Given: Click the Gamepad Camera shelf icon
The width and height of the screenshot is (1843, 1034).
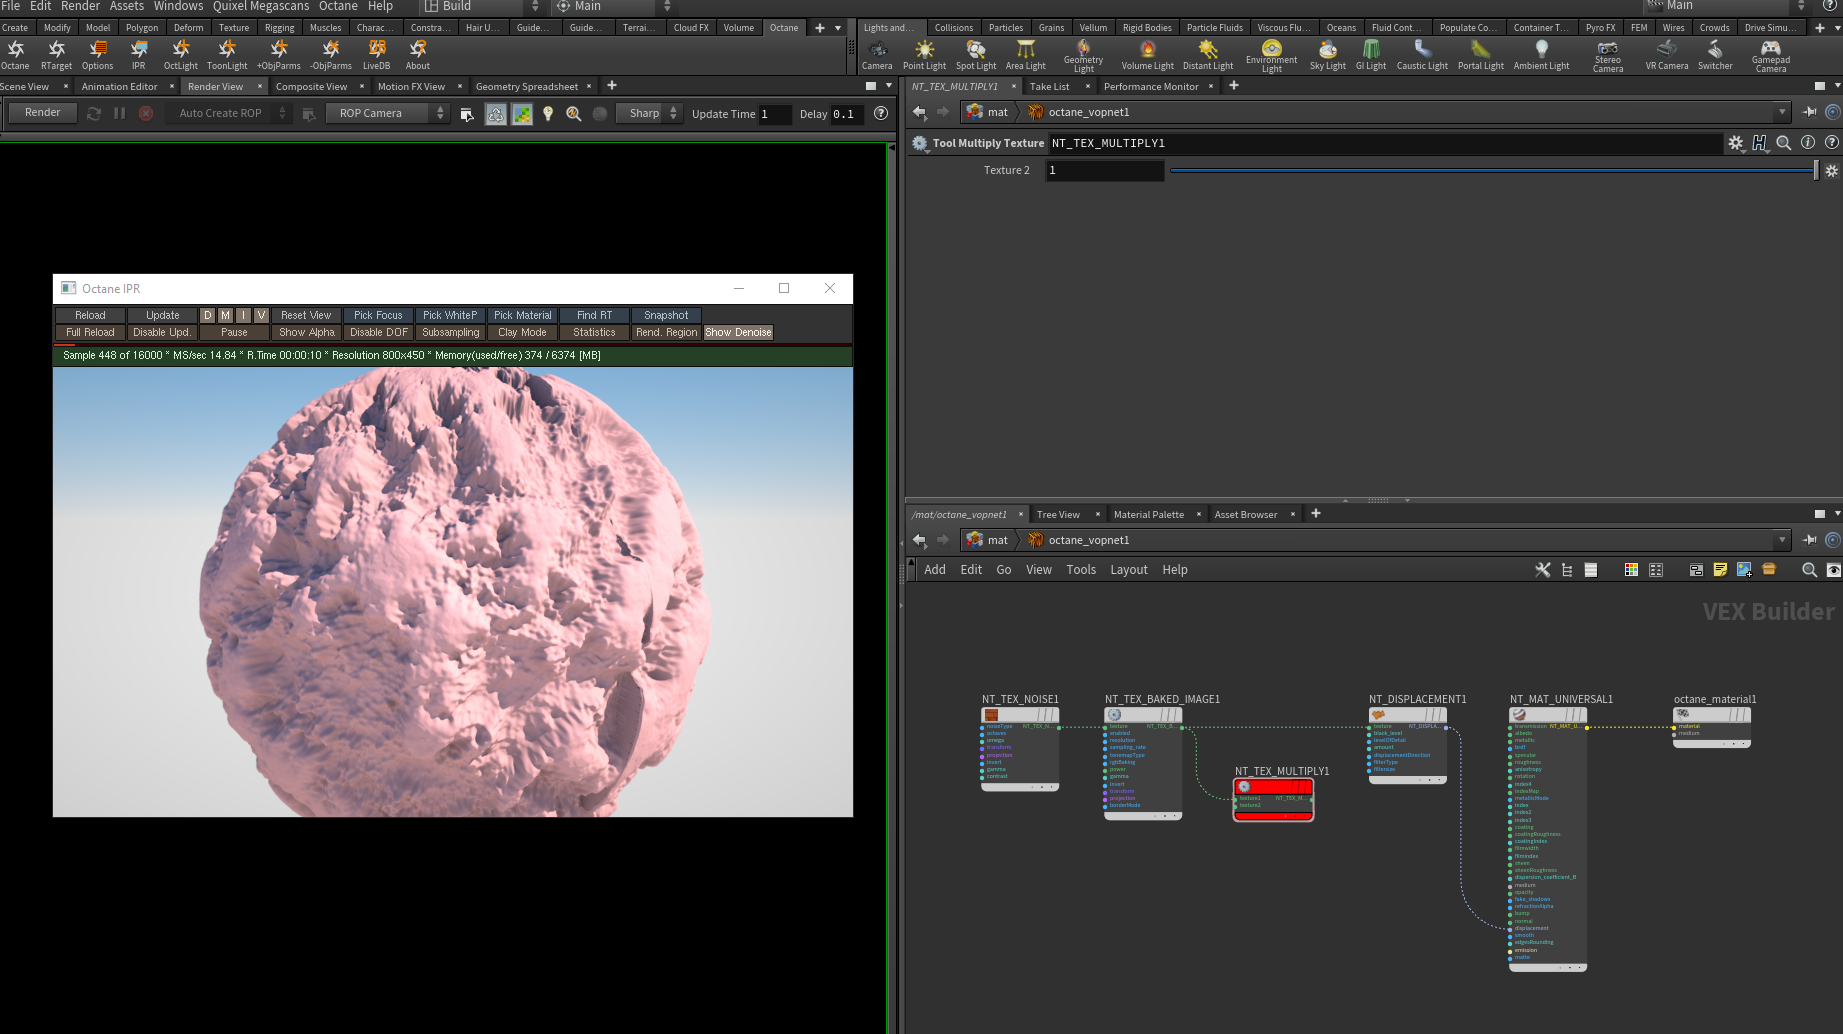Looking at the screenshot, I should tap(1770, 50).
